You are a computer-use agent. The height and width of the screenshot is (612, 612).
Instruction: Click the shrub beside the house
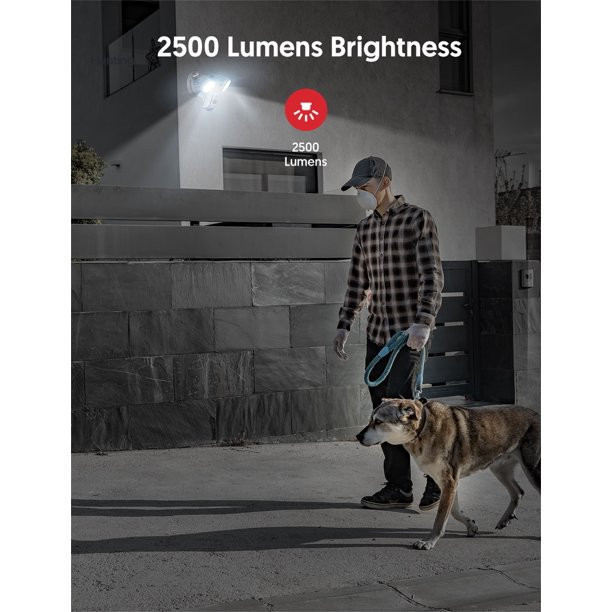click(x=87, y=163)
